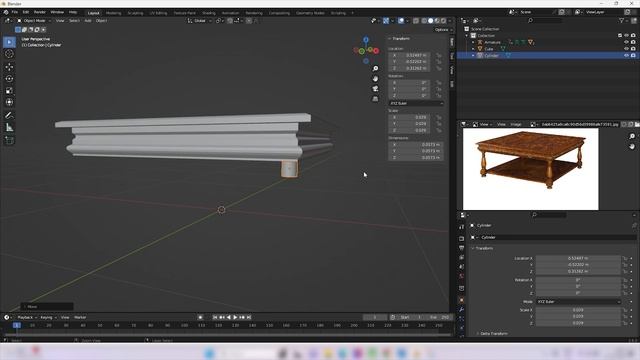Open Render properties tab

coord(462,238)
